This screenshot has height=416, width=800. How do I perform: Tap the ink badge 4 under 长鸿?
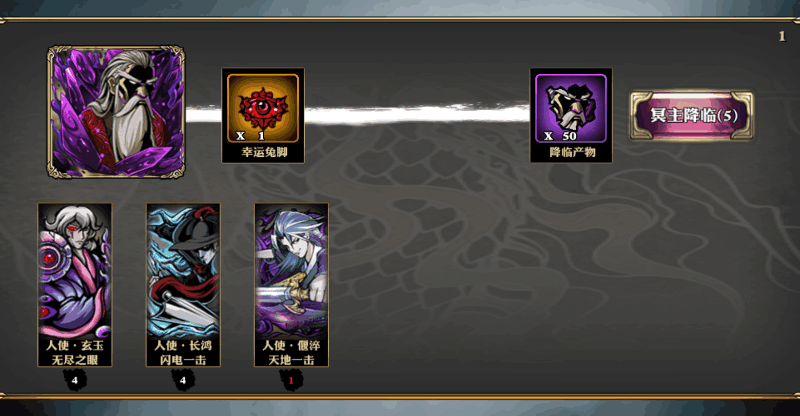(183, 380)
